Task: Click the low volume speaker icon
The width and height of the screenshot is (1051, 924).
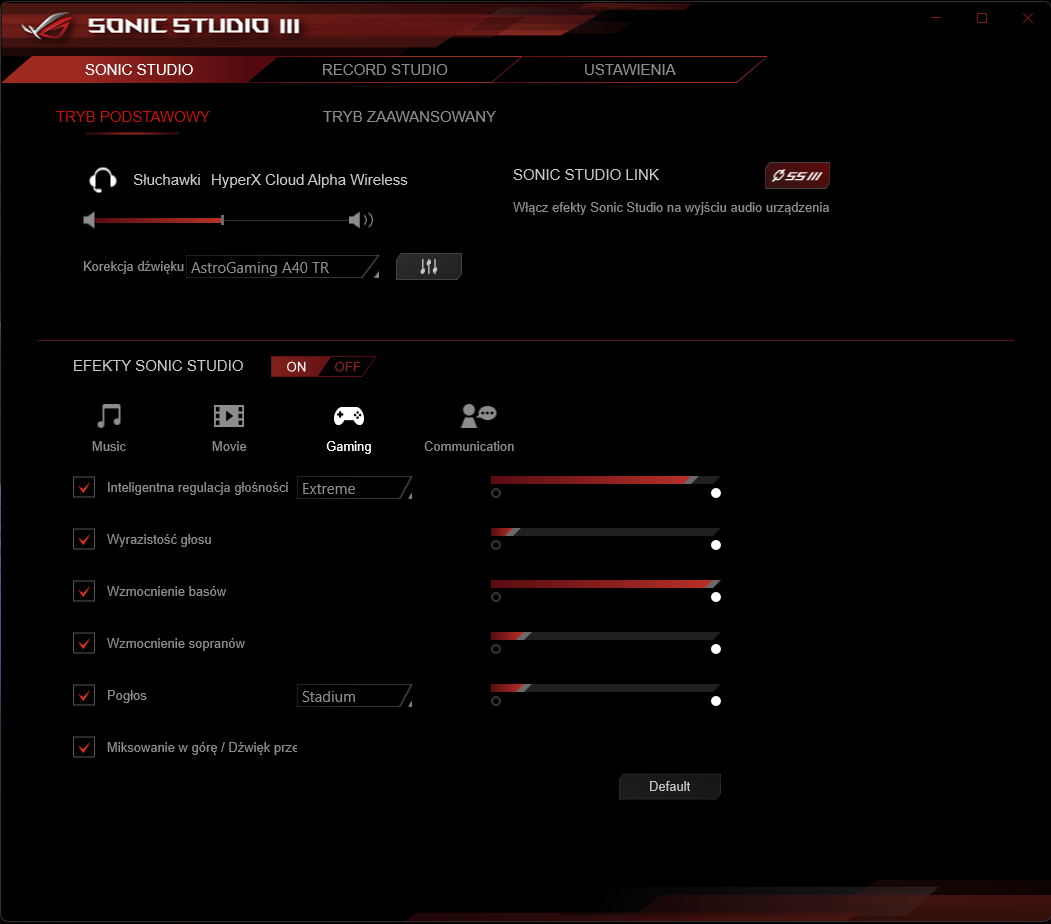Action: [89, 220]
